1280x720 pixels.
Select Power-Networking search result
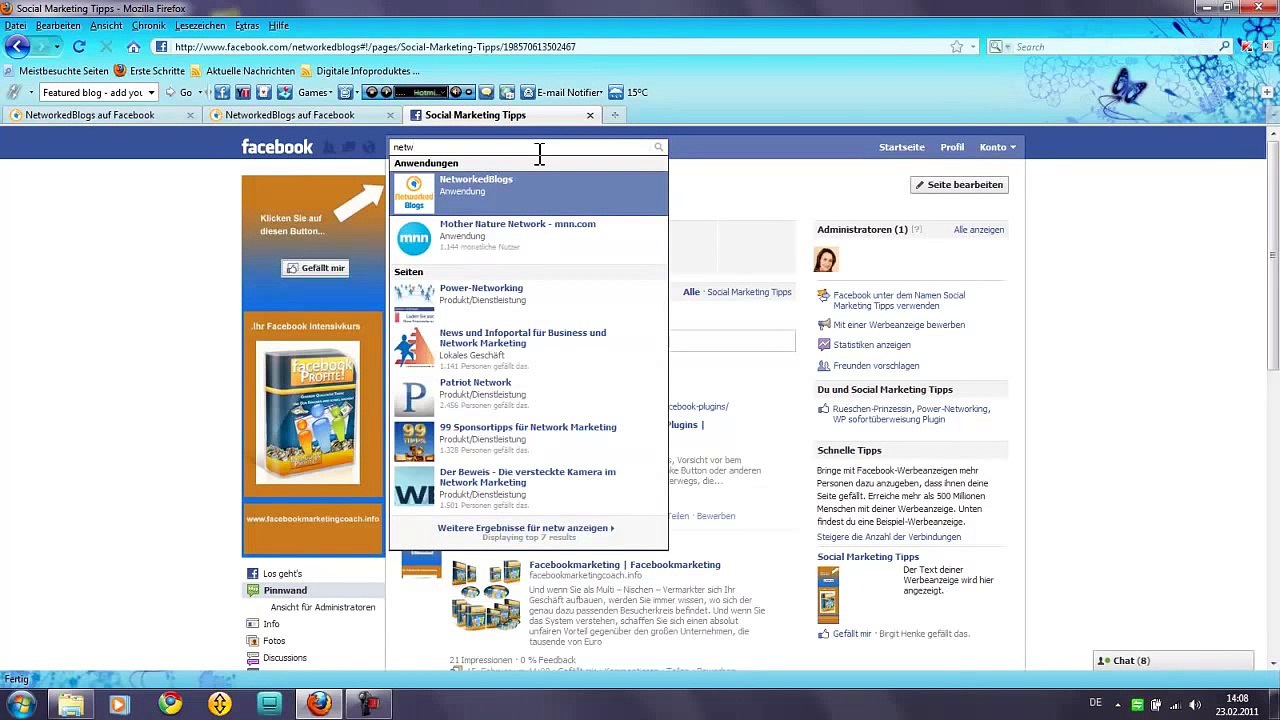pyautogui.click(x=528, y=303)
